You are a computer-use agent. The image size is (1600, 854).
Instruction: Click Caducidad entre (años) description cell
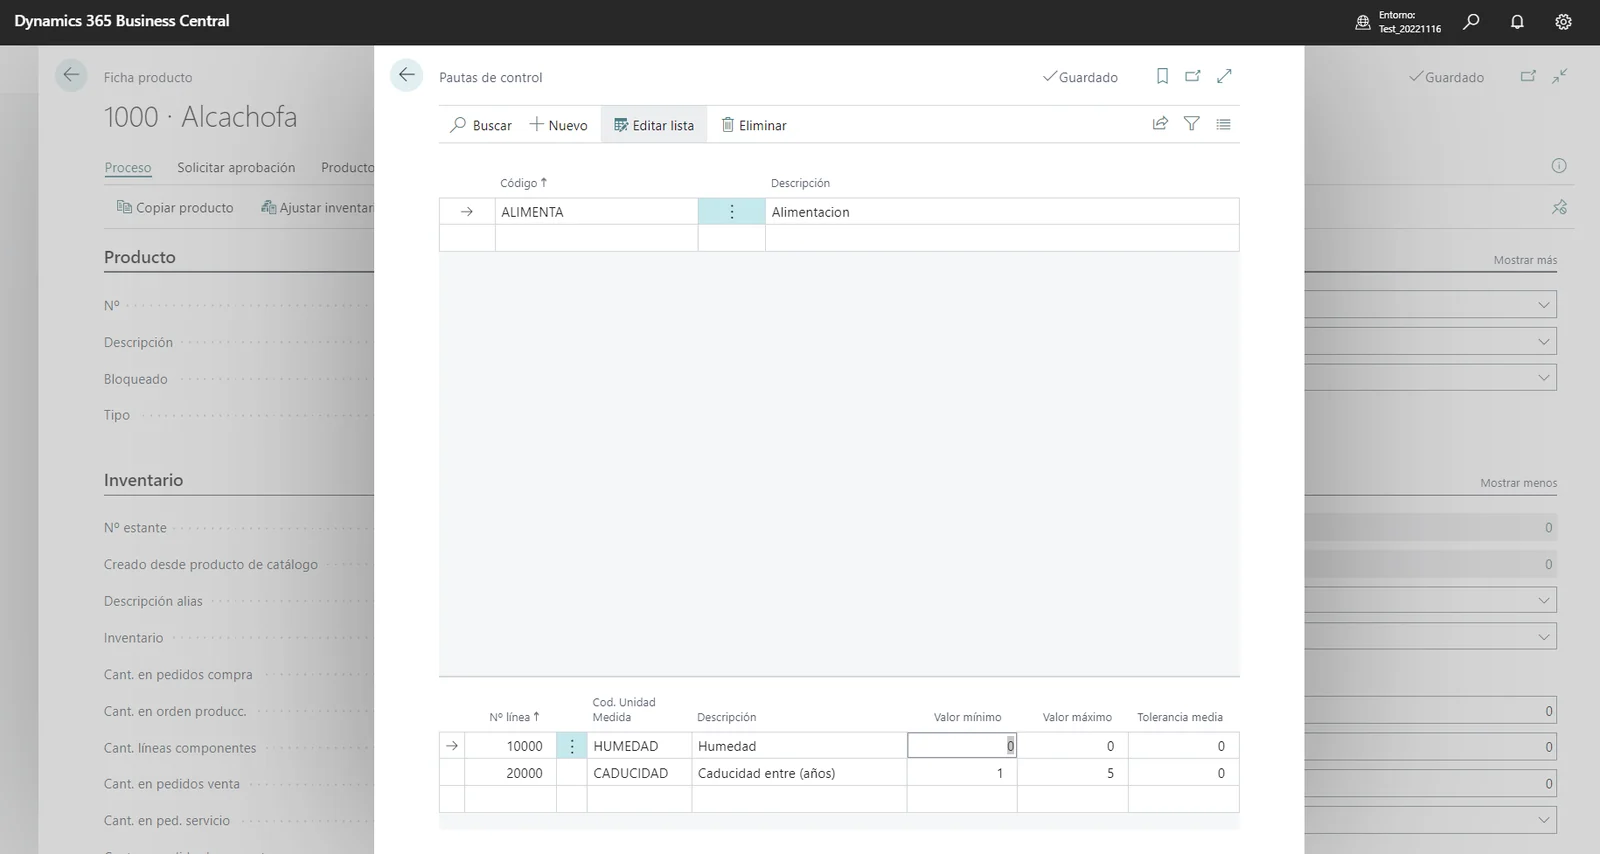tap(799, 773)
